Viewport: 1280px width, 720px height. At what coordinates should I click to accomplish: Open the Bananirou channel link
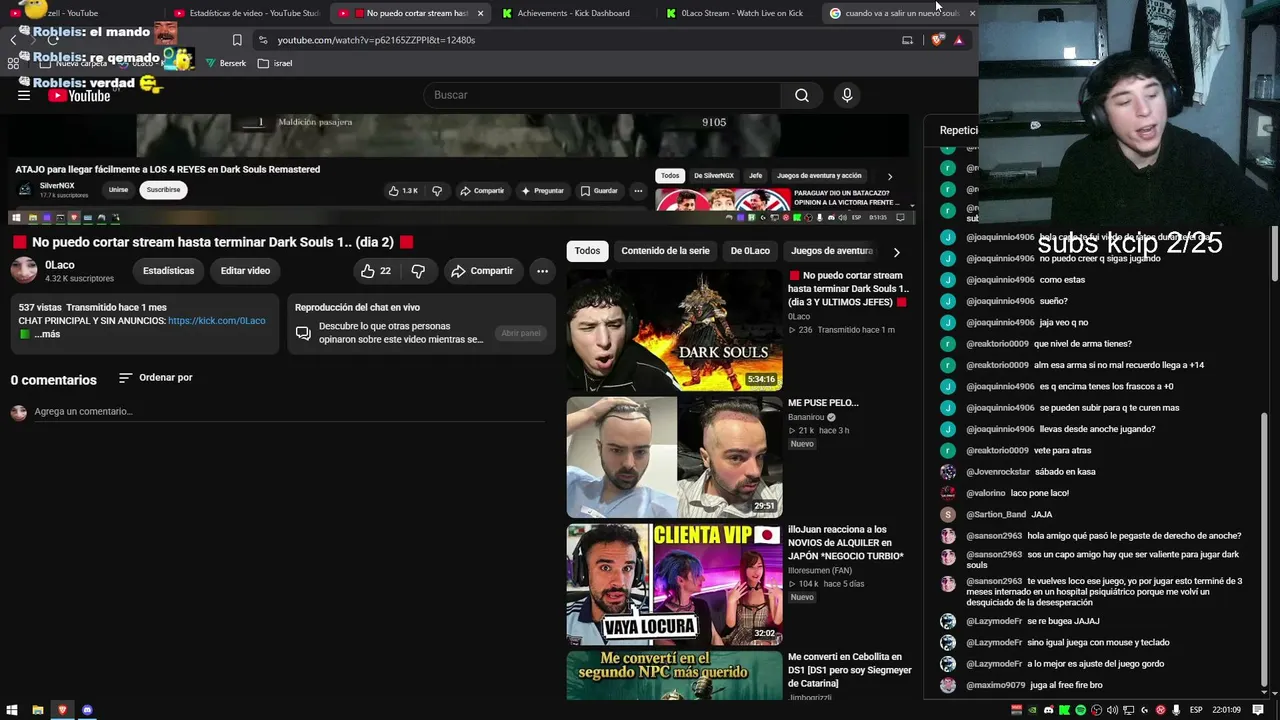coord(806,417)
